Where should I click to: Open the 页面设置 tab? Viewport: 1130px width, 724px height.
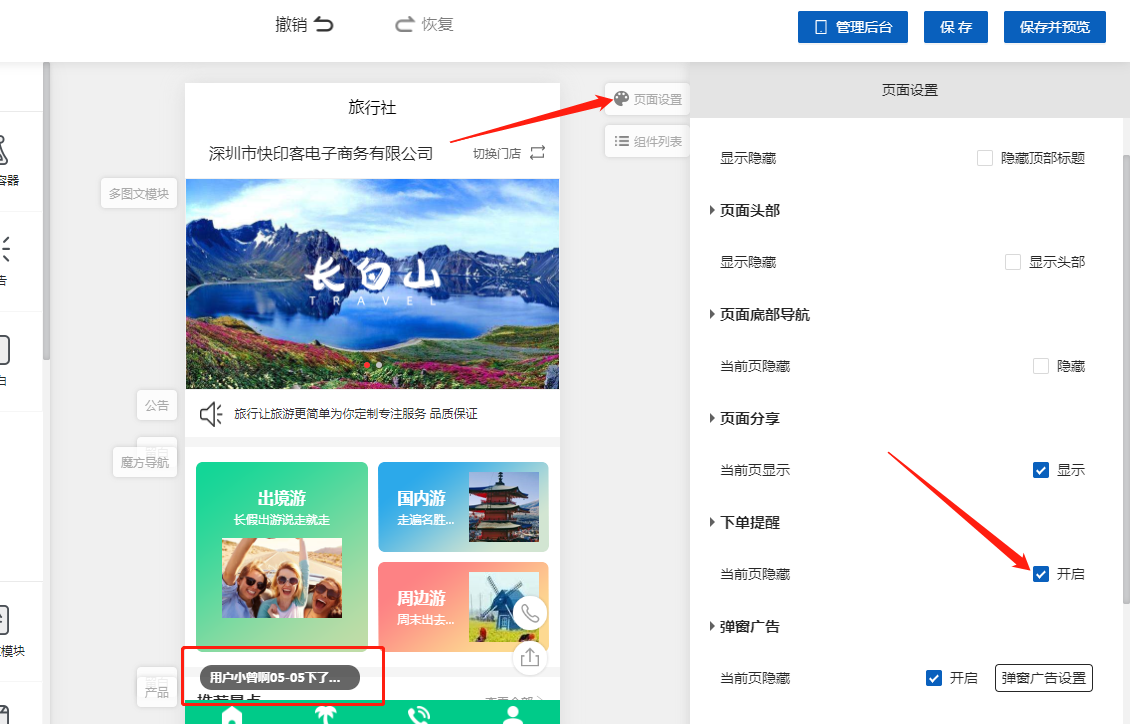click(647, 99)
